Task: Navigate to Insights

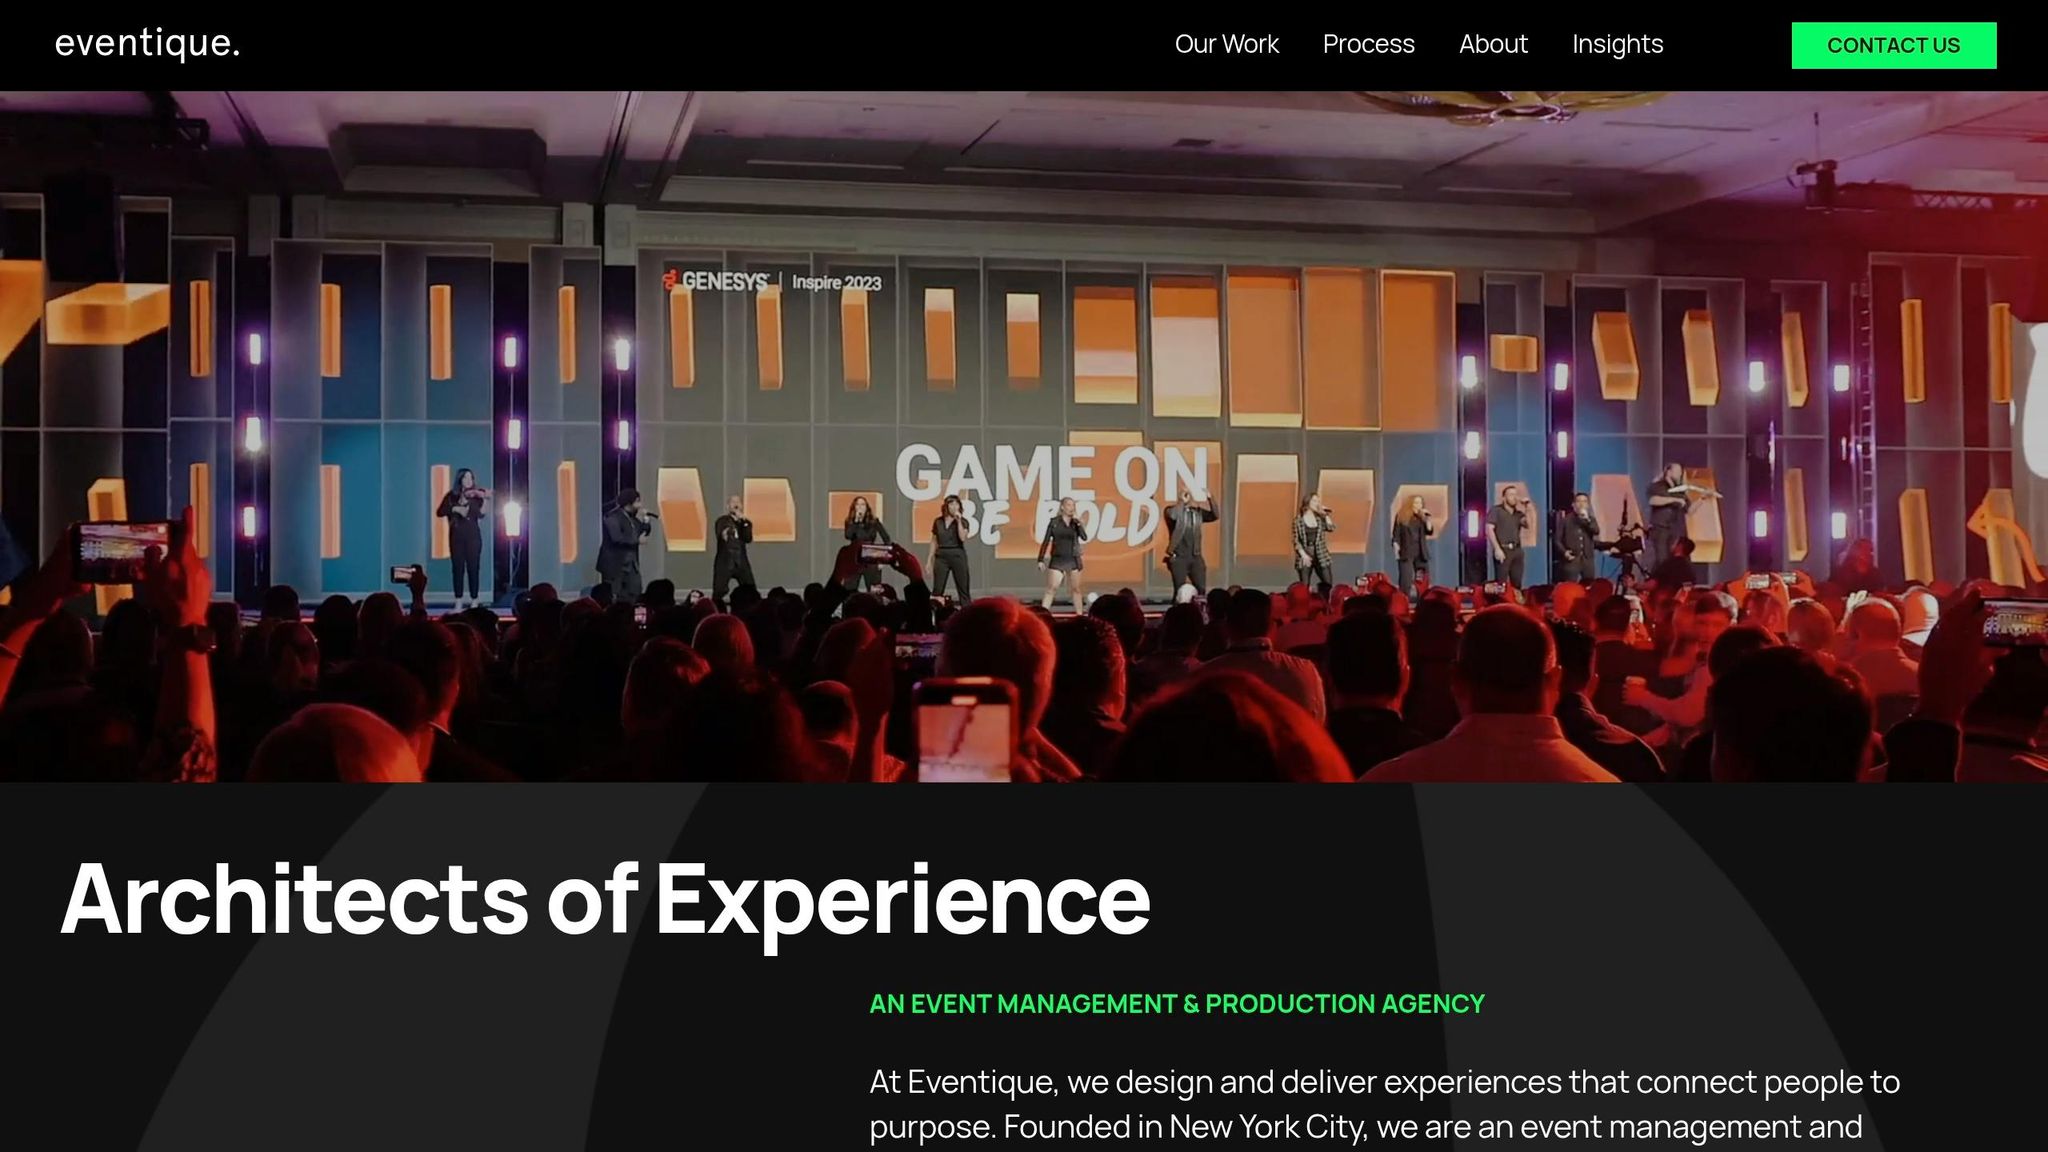Action: coord(1617,44)
